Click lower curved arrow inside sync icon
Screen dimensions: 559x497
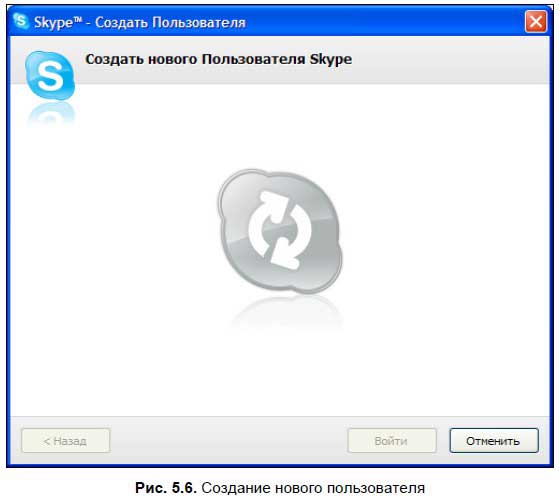tap(292, 247)
